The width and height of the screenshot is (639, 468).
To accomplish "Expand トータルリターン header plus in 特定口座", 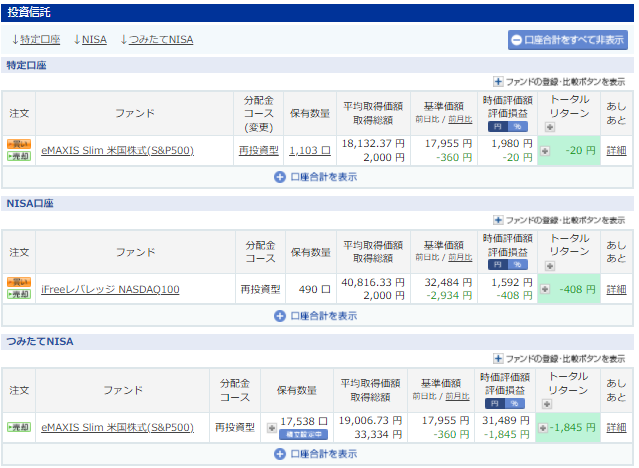I will 550,127.
